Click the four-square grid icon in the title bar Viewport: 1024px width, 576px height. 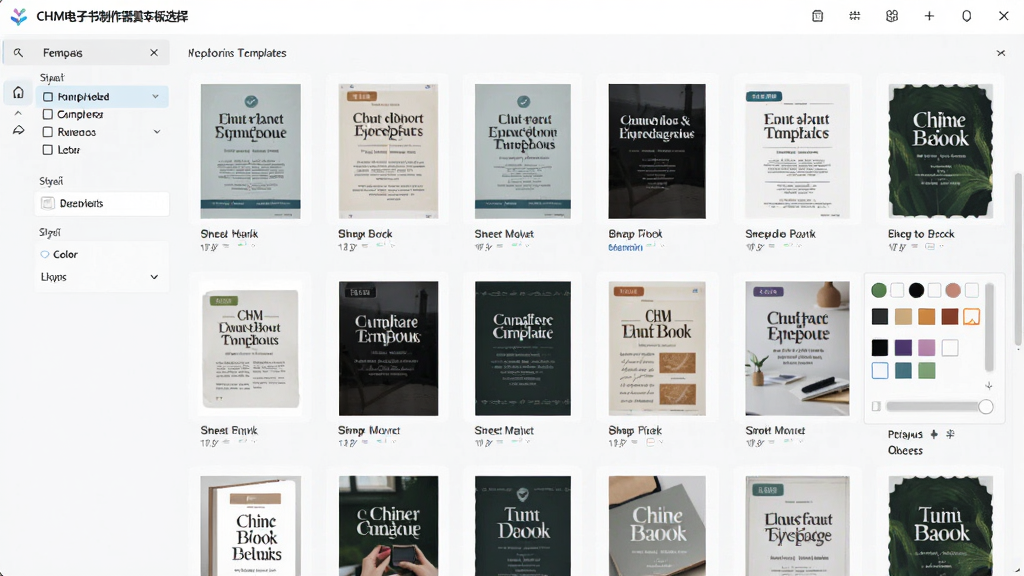(x=892, y=16)
